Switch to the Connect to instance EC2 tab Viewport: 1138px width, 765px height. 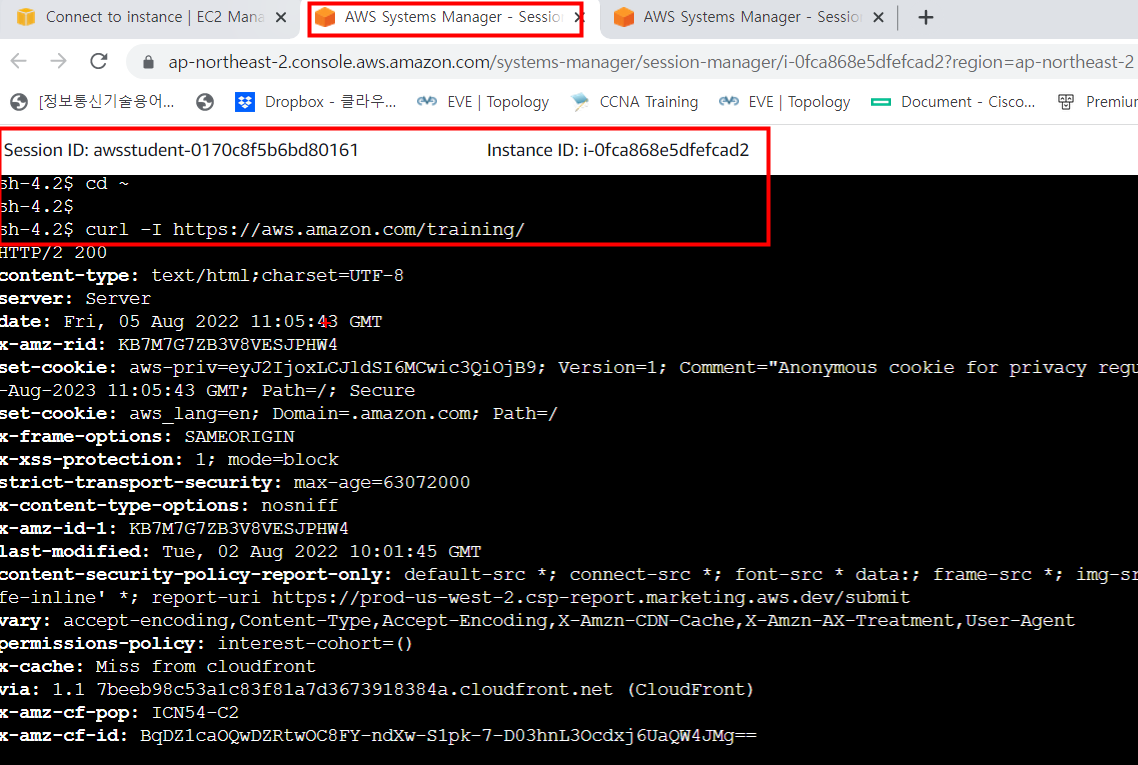click(x=149, y=17)
